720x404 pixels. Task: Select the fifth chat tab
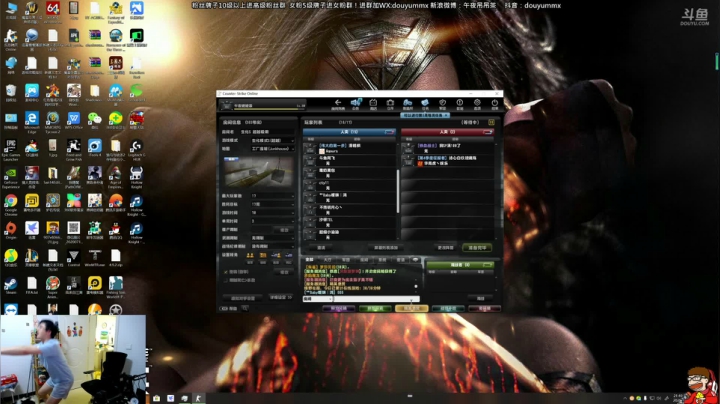click(x=382, y=260)
